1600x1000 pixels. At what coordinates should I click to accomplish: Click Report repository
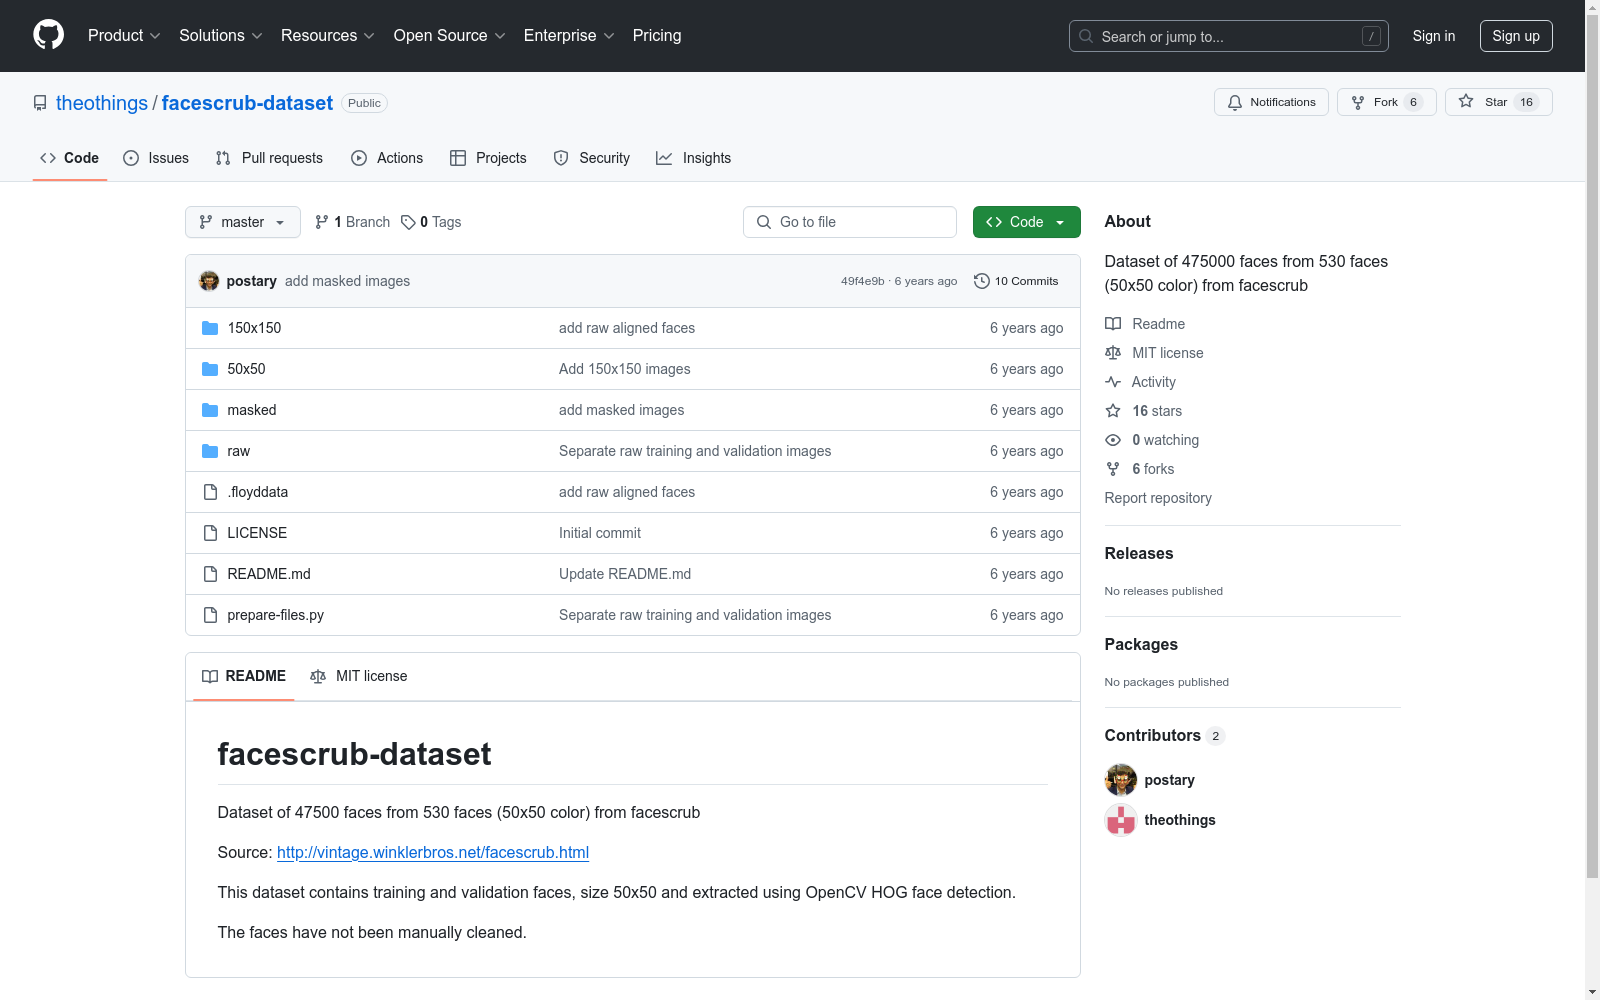1158,498
